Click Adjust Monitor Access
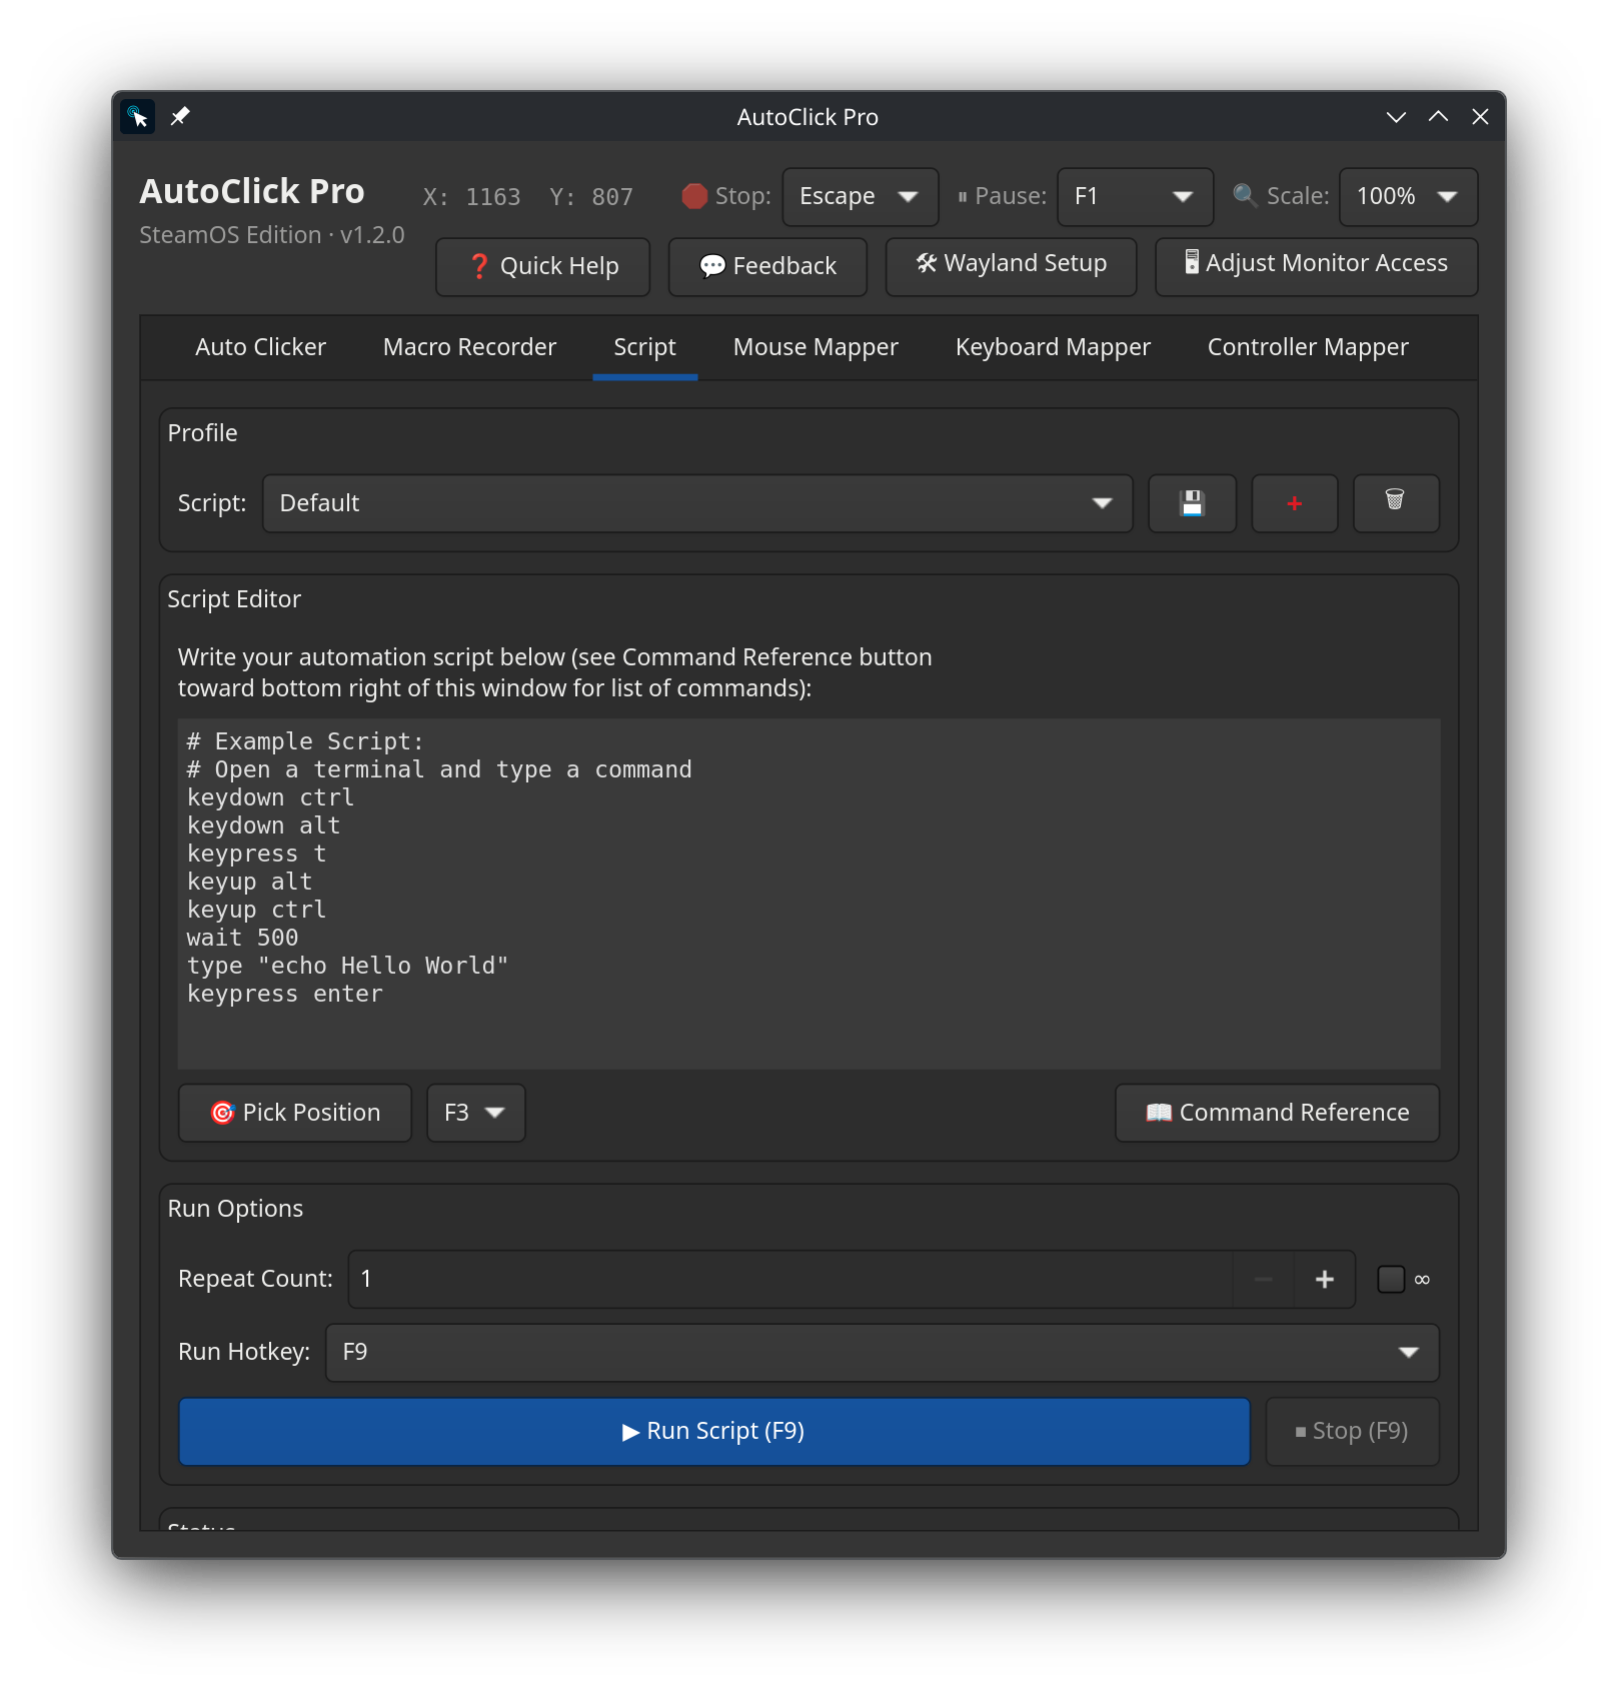The height and width of the screenshot is (1693, 1619). (1316, 266)
